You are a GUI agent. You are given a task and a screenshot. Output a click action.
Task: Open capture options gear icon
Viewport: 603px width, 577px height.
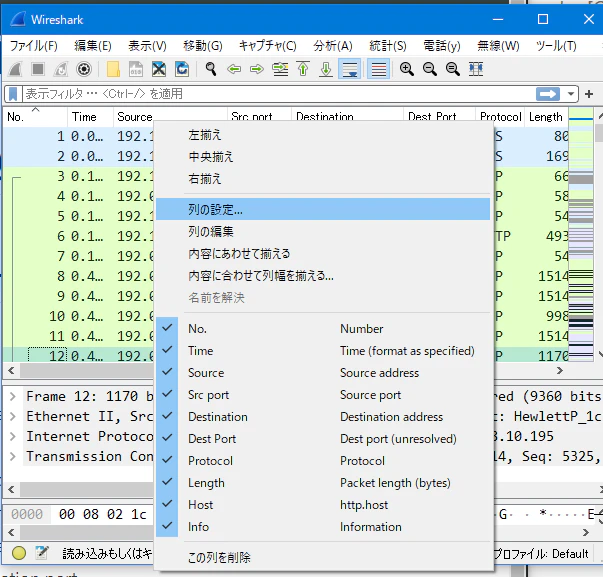pos(84,69)
